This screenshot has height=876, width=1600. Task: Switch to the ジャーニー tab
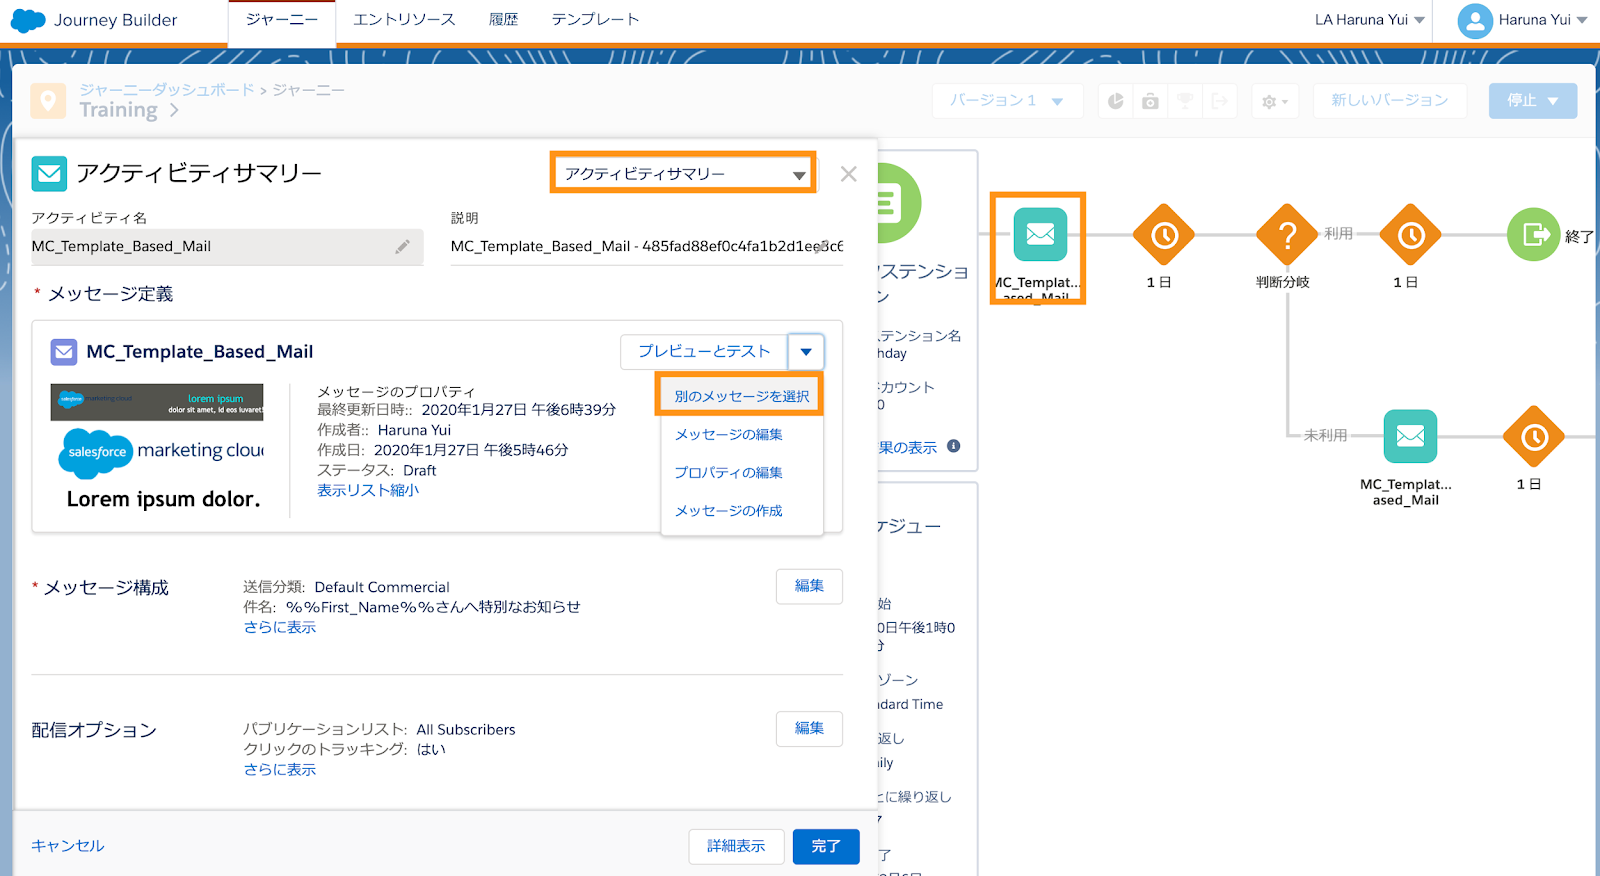(282, 21)
